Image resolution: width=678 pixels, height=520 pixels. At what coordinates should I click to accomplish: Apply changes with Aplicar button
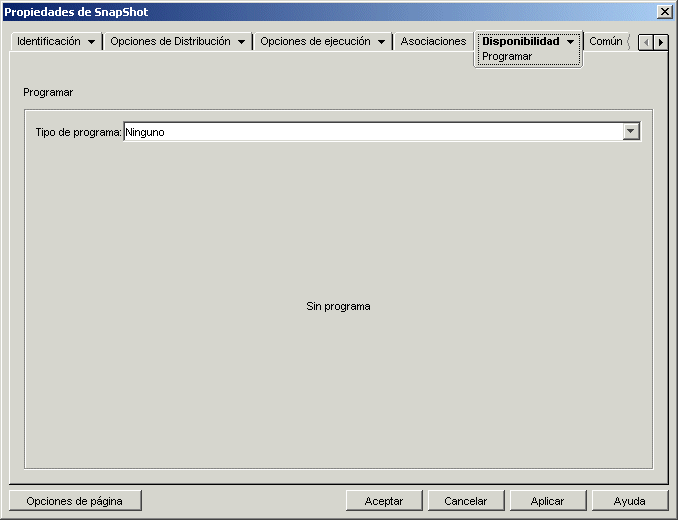[x=547, y=501]
